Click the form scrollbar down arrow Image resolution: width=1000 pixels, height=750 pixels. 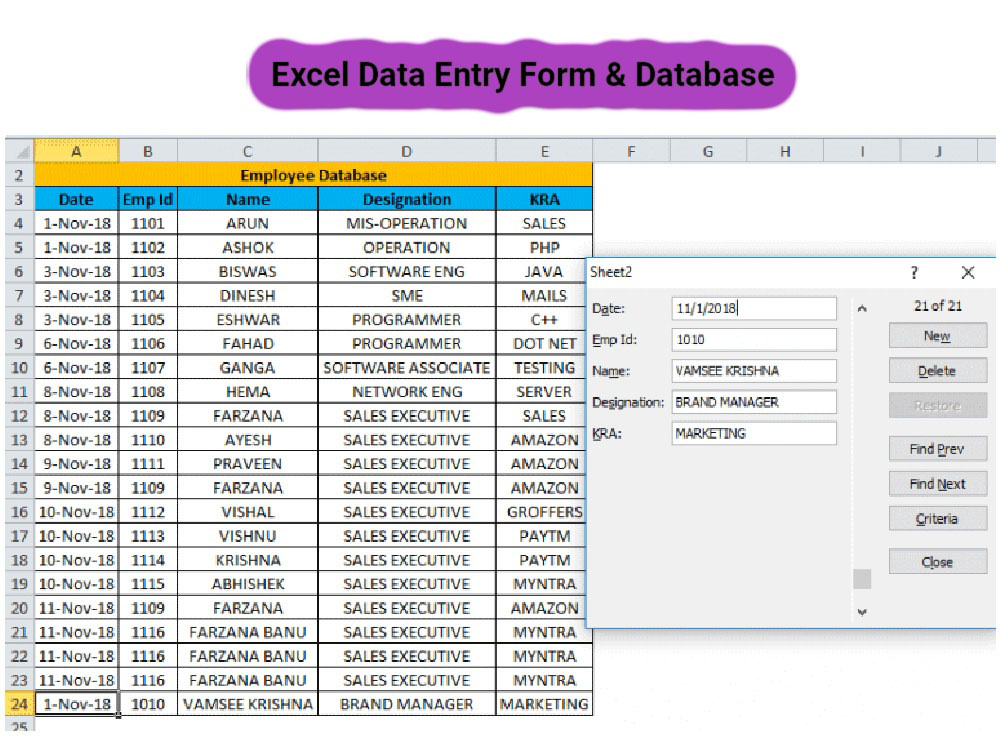pyautogui.click(x=862, y=612)
